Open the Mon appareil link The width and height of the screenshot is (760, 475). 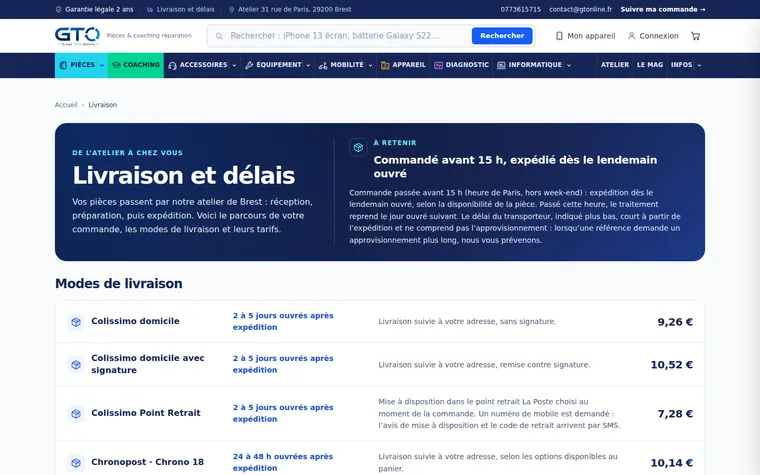[x=586, y=36]
